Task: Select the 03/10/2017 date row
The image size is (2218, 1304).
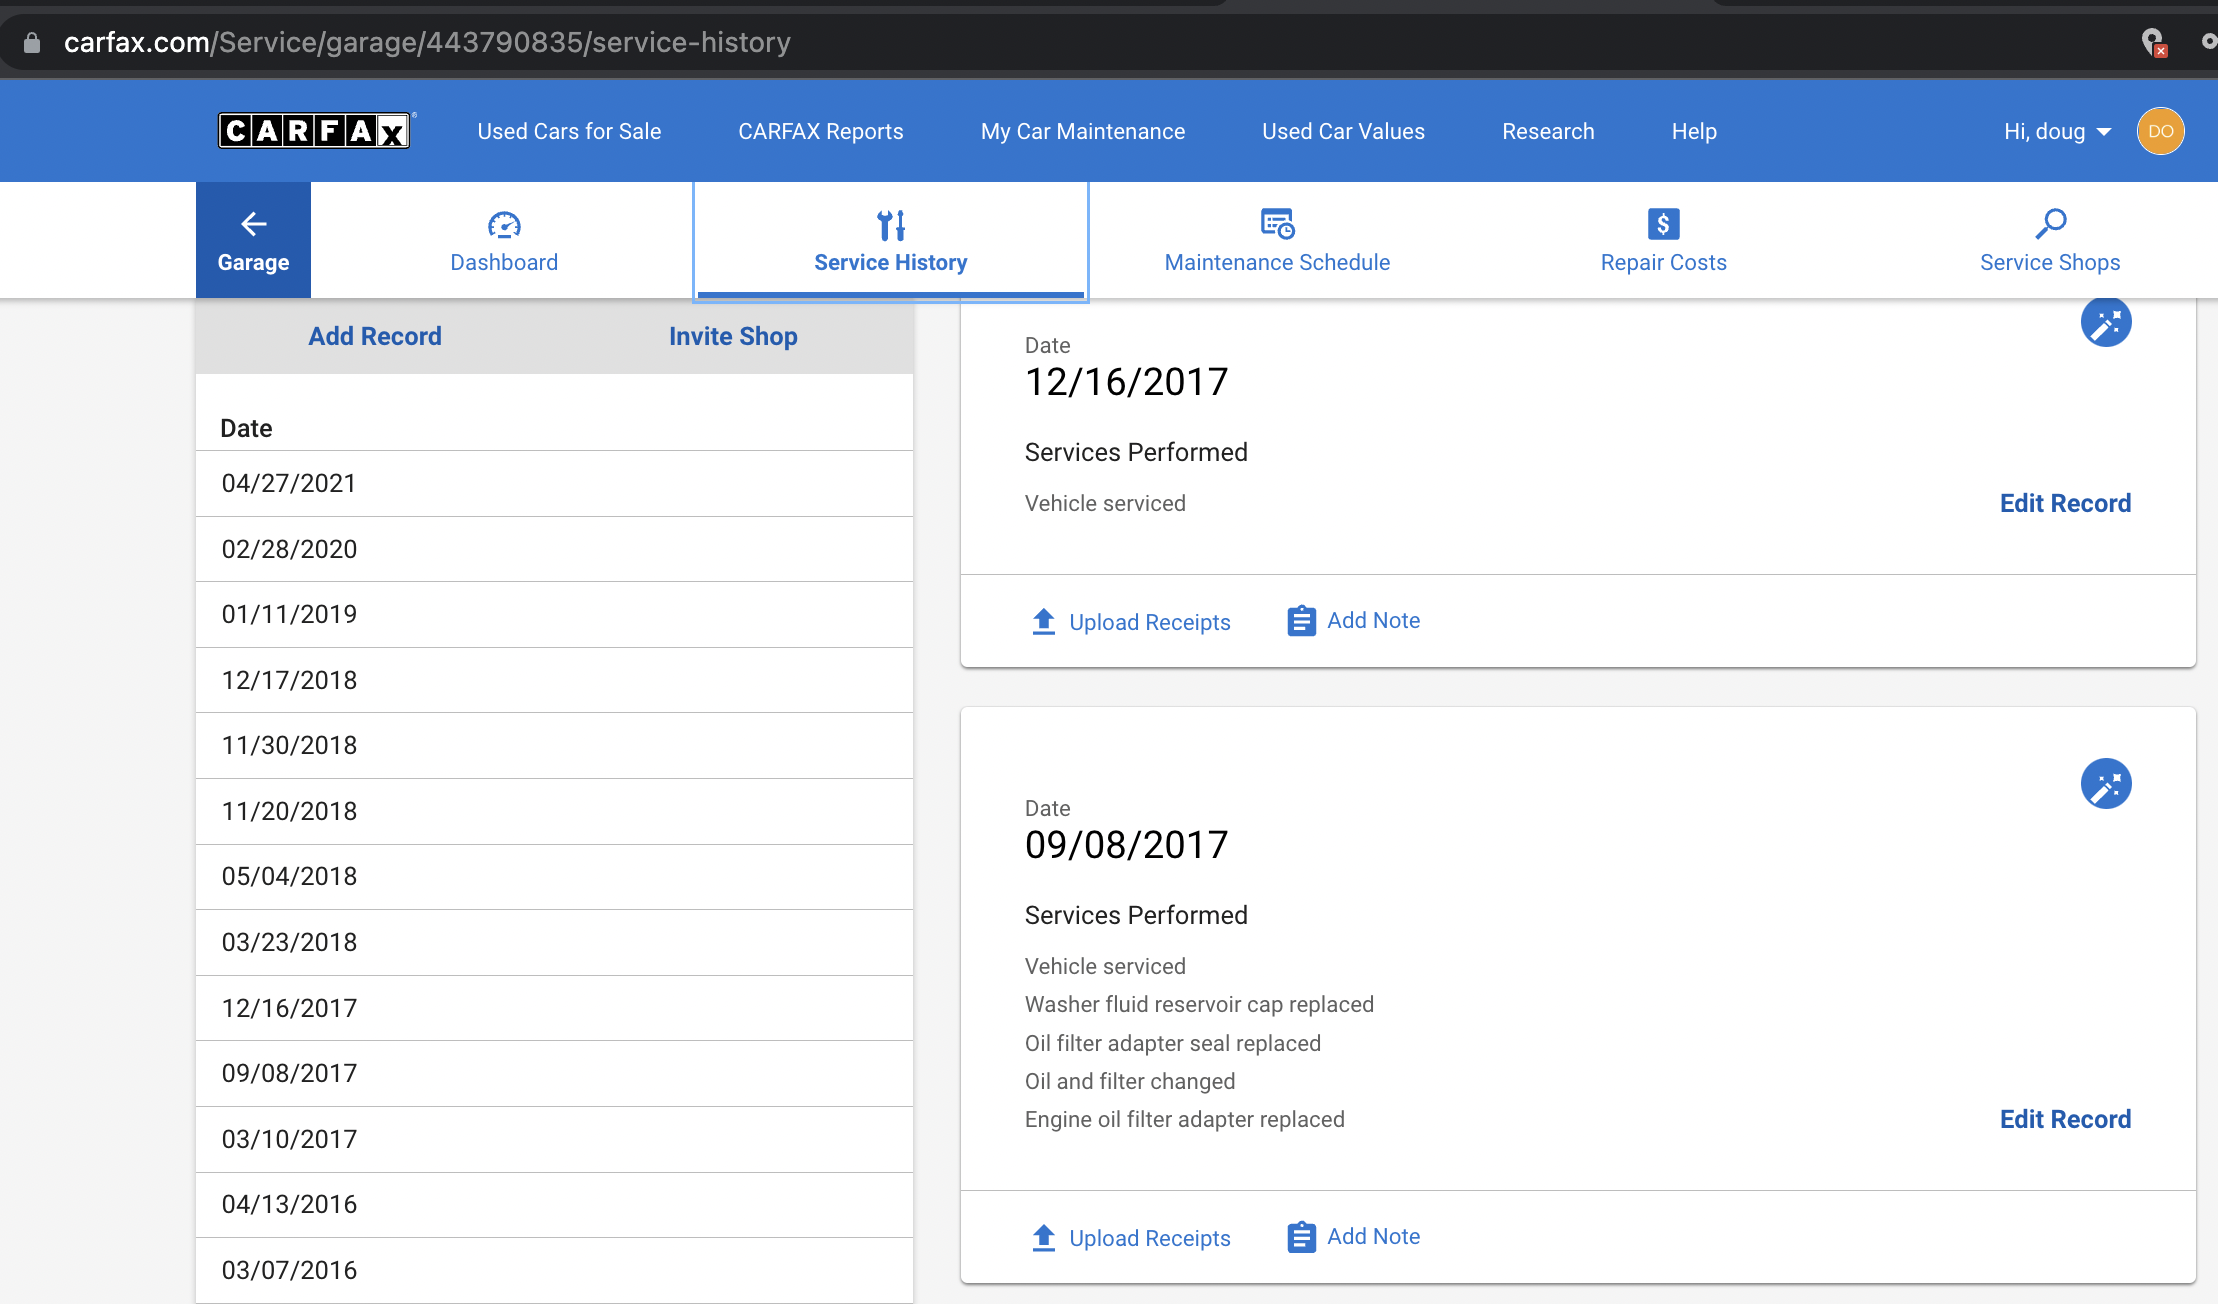Action: (x=555, y=1139)
